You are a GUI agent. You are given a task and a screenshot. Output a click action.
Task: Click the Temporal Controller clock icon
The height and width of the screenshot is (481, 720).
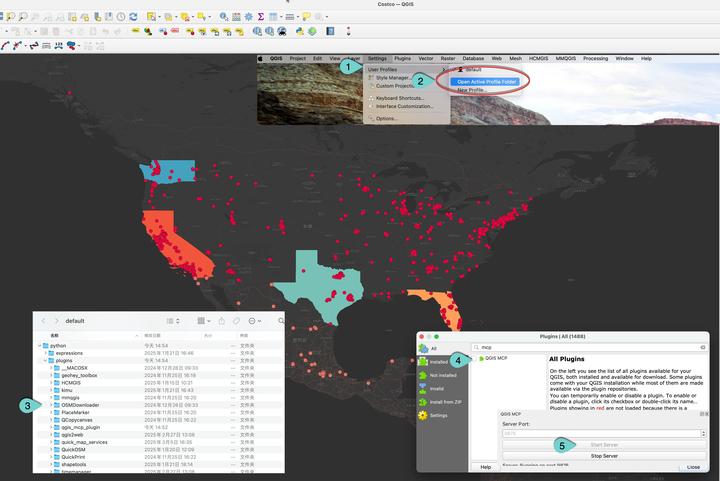coord(121,17)
